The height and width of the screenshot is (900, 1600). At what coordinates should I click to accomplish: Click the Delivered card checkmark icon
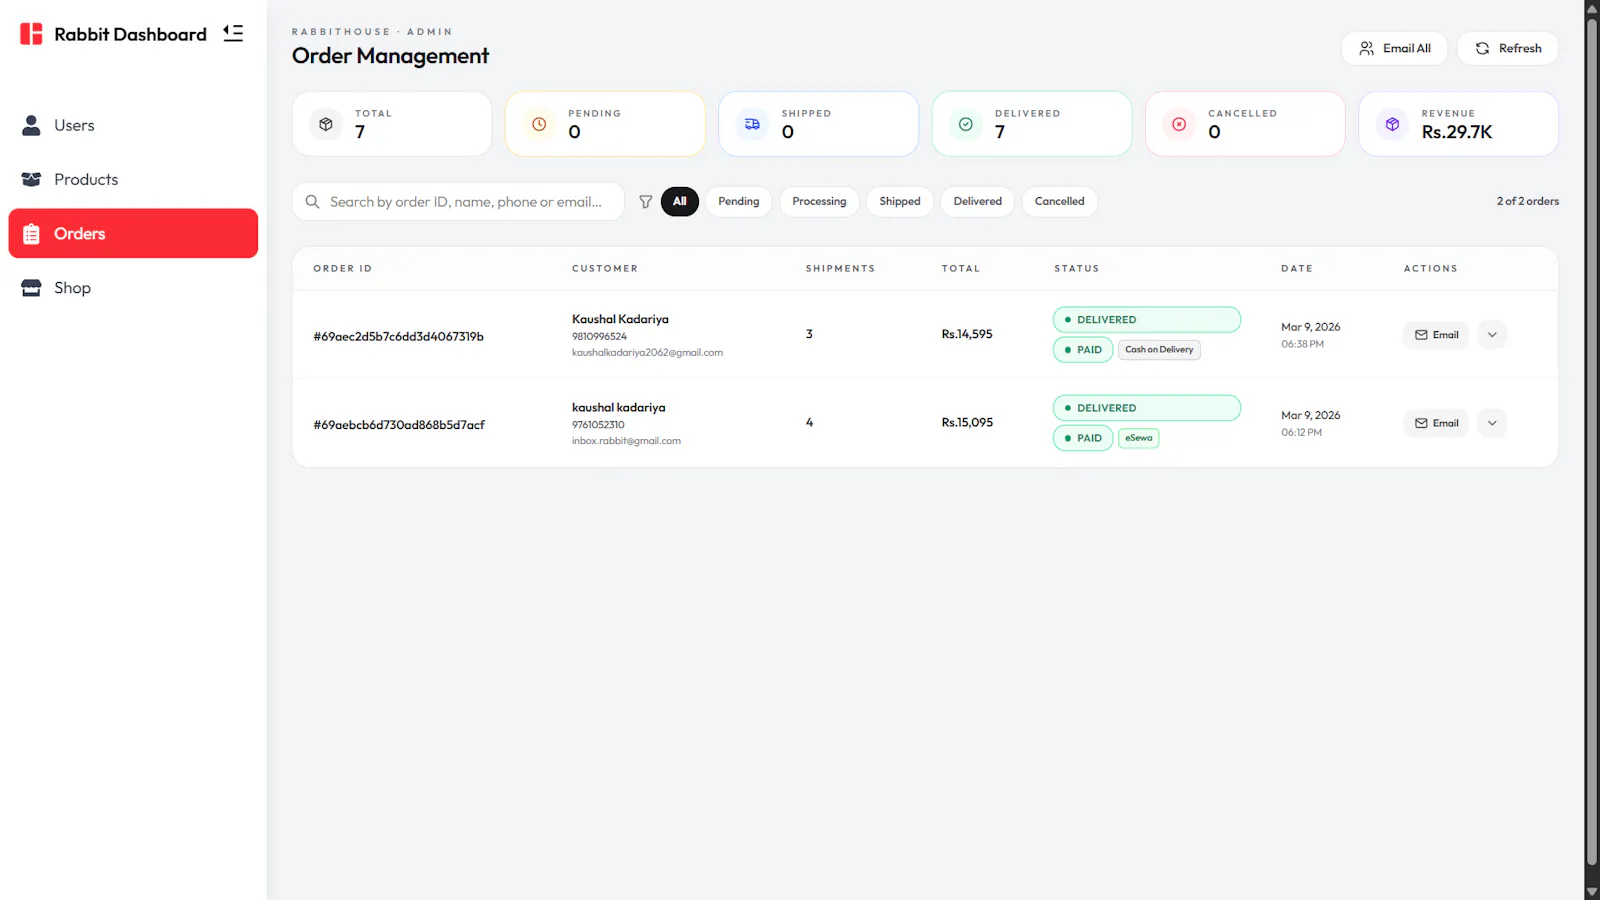point(966,124)
